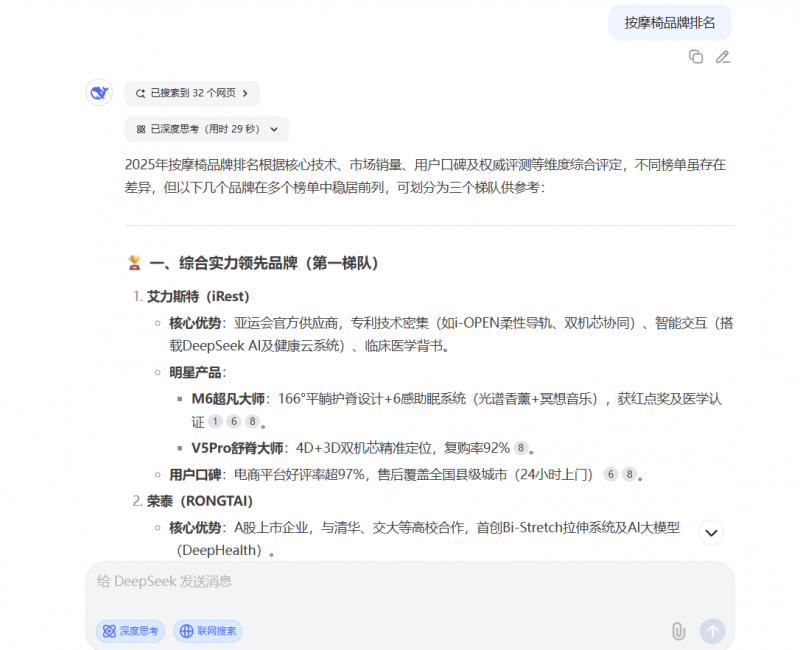Click the DeepSeek whale avatar

97,92
